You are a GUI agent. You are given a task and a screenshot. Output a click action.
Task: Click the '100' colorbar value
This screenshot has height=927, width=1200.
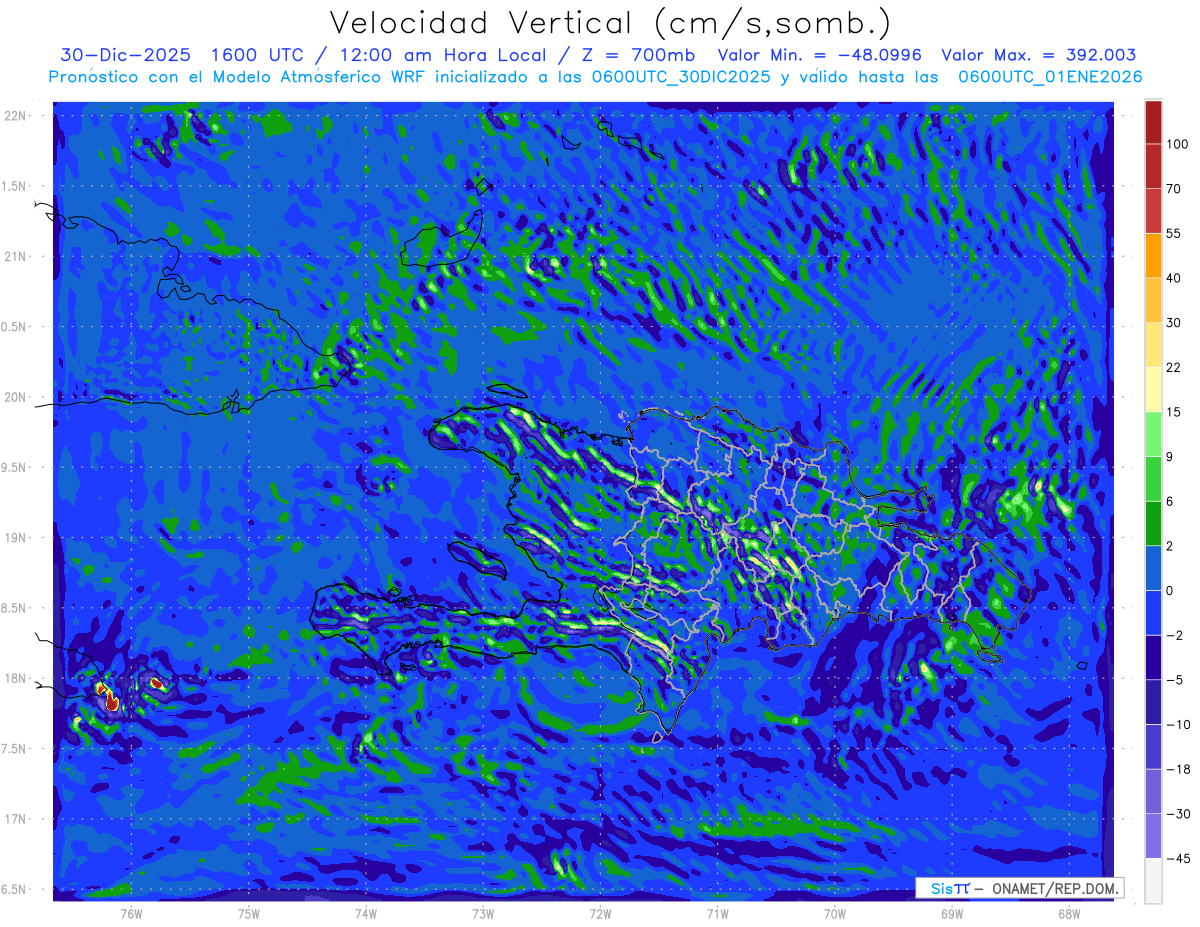pyautogui.click(x=1178, y=144)
